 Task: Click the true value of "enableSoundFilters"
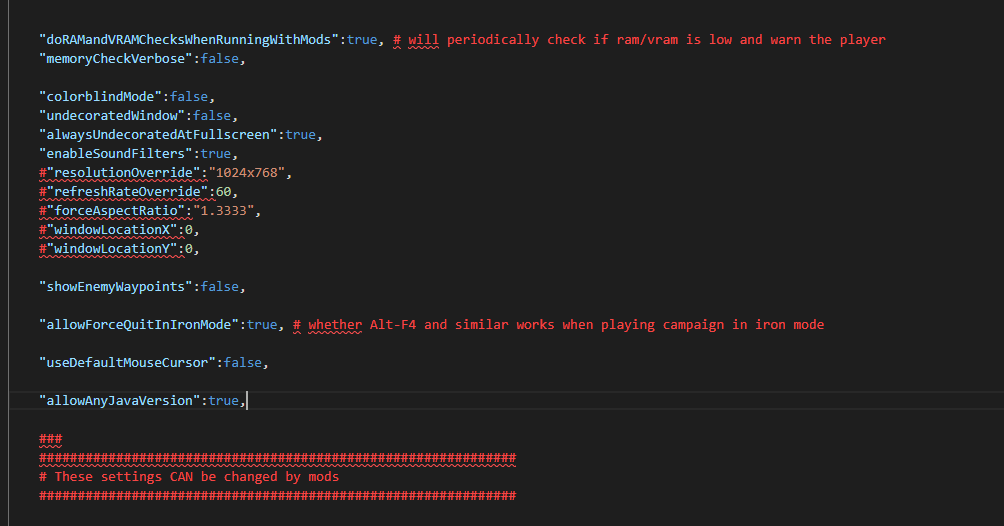click(x=215, y=154)
